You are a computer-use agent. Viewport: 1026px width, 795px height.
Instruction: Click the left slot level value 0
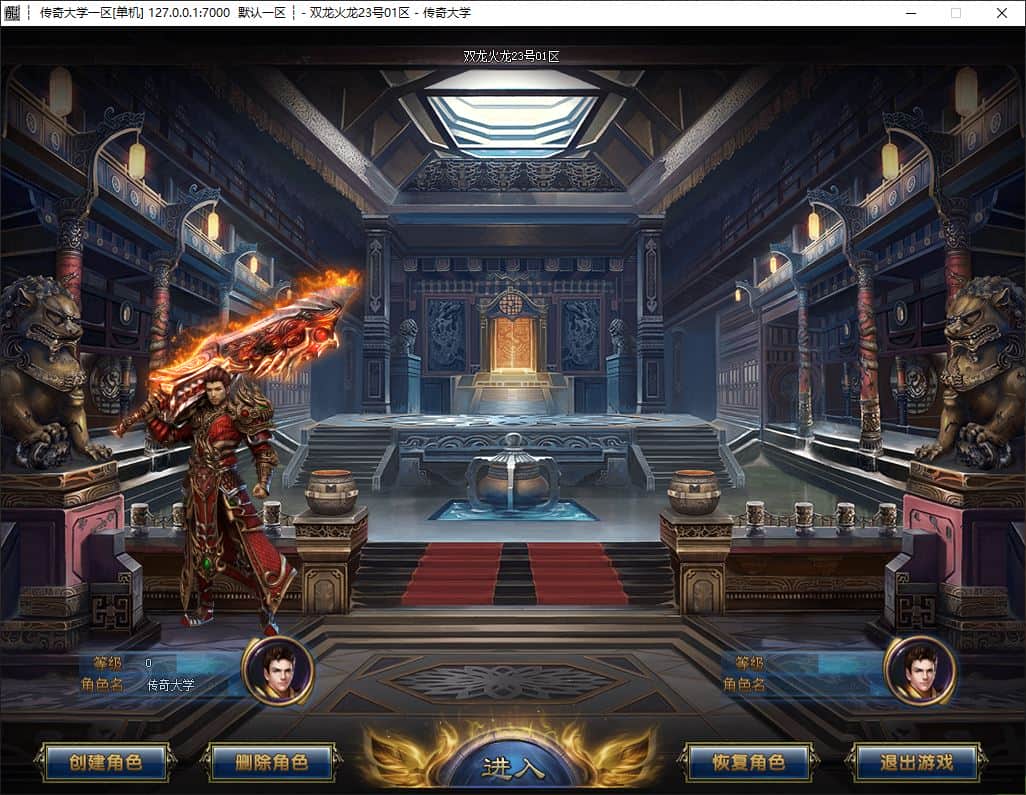(x=149, y=663)
